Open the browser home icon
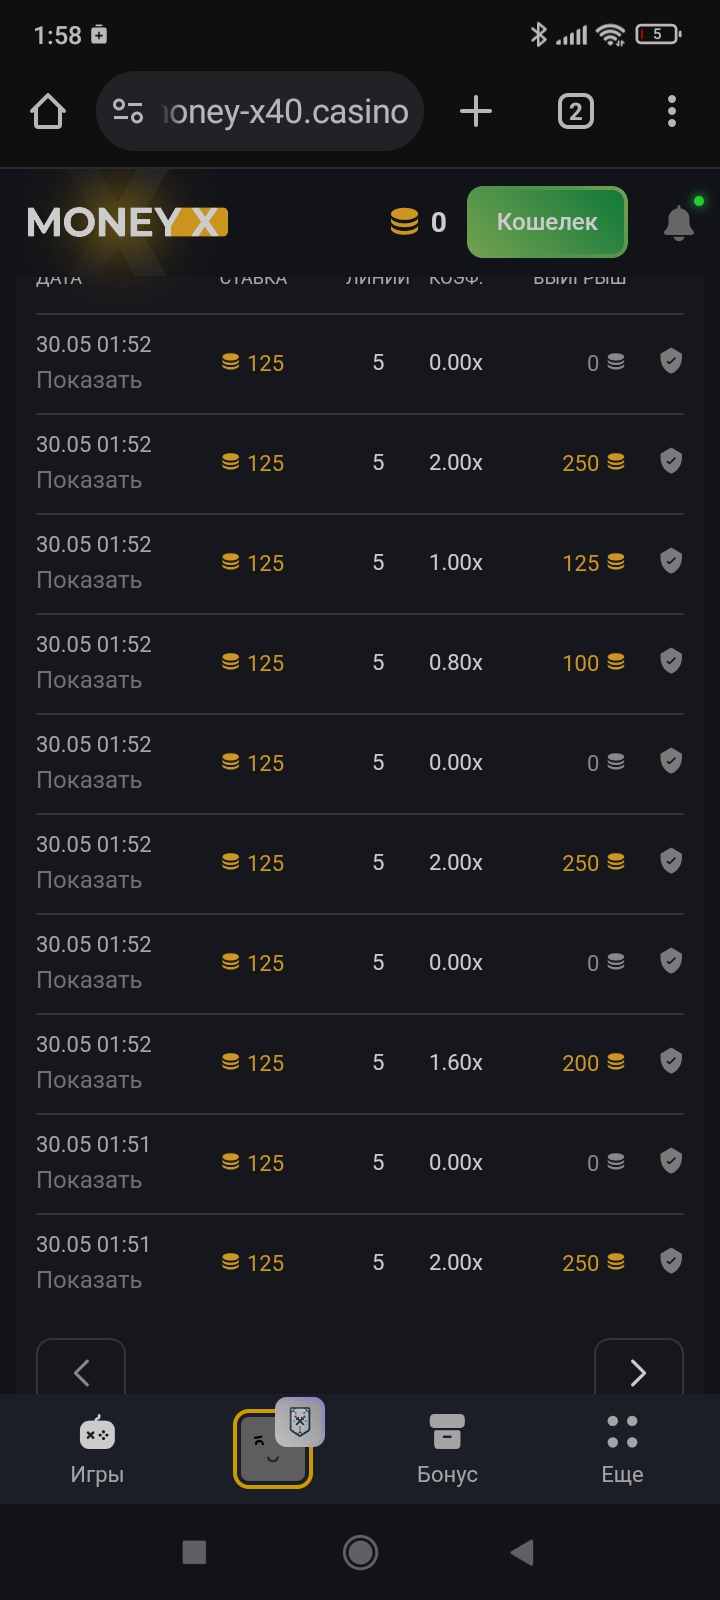 pos(48,111)
